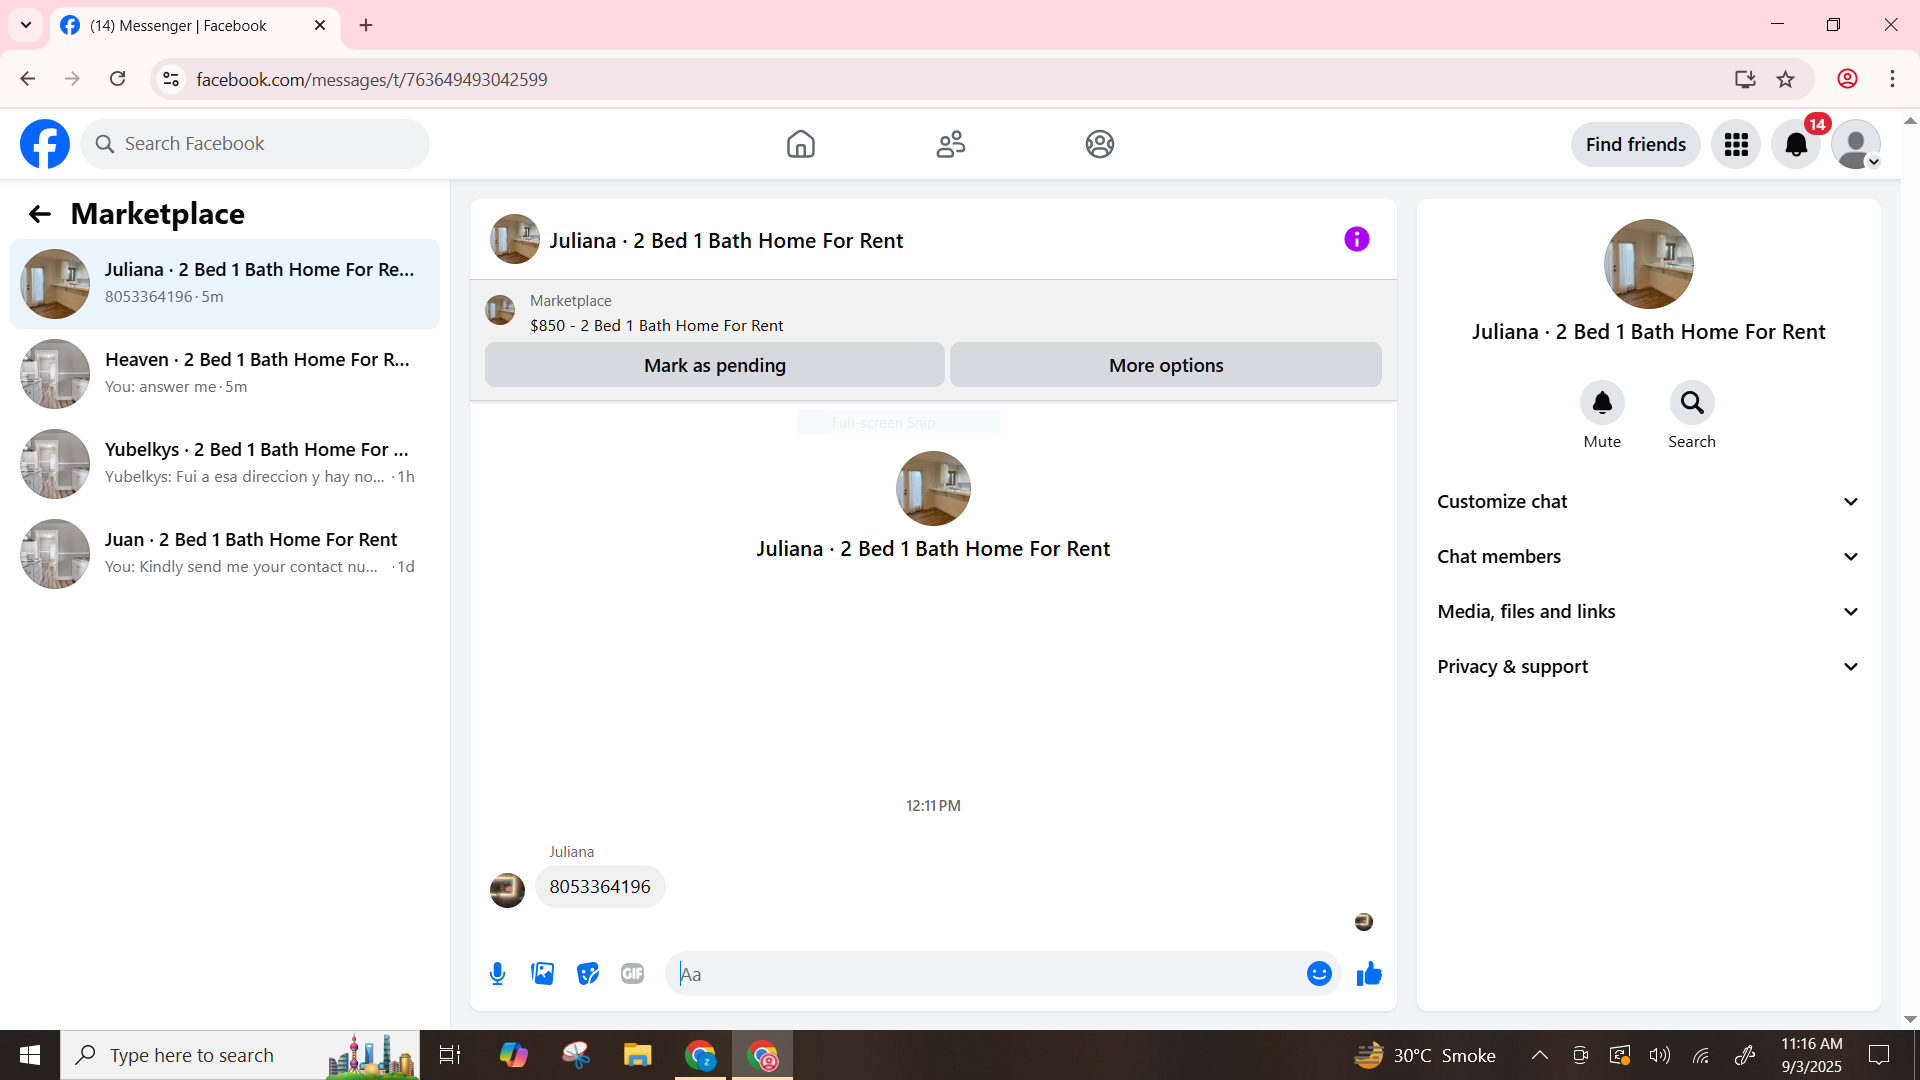
Task: Open the notifications bell with 14 badge
Action: coord(1797,145)
